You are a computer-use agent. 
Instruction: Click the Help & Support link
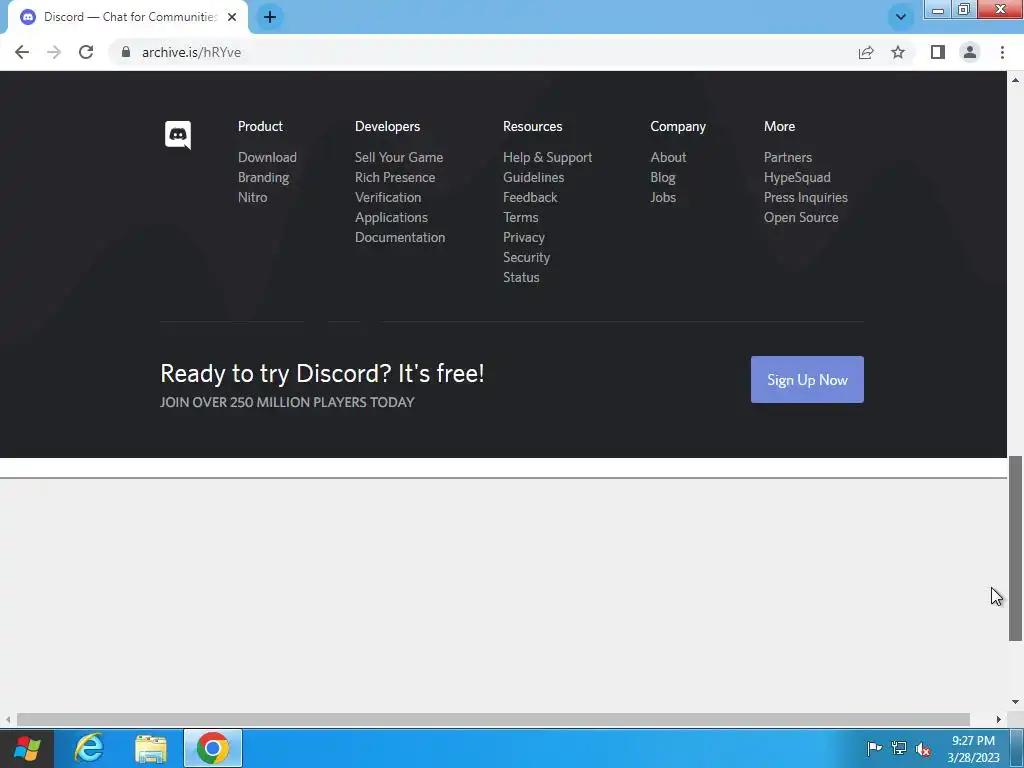pos(547,157)
